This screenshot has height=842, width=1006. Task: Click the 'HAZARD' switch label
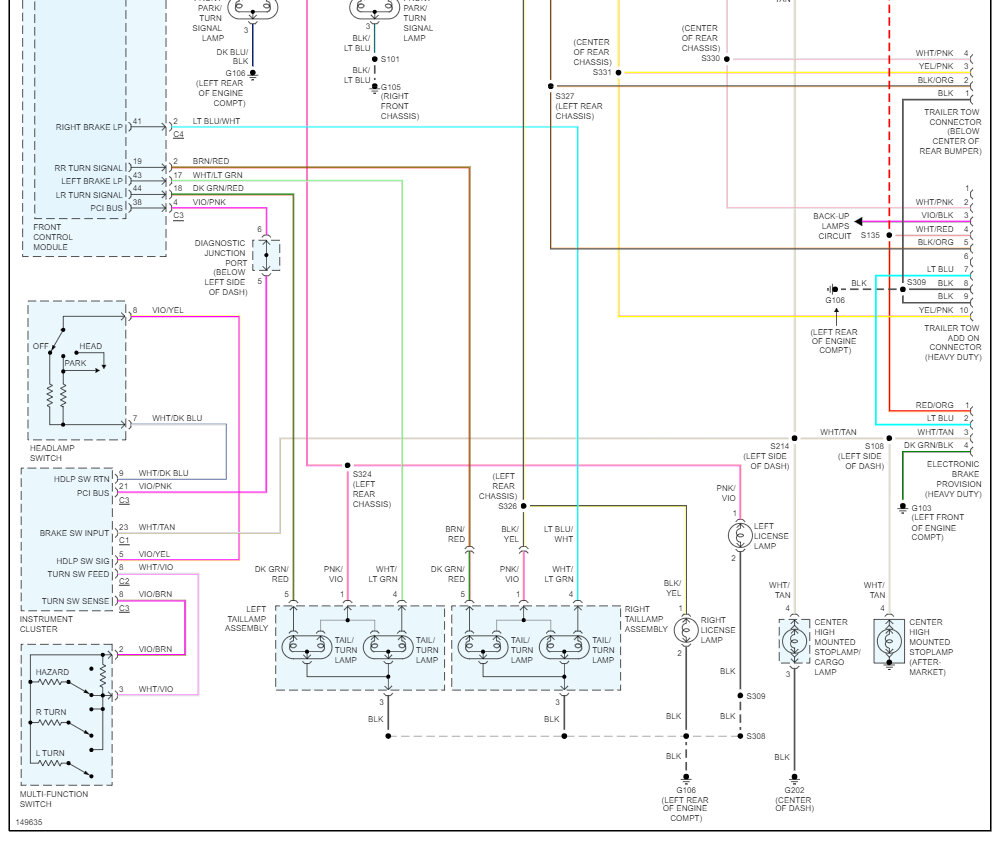[x=52, y=672]
